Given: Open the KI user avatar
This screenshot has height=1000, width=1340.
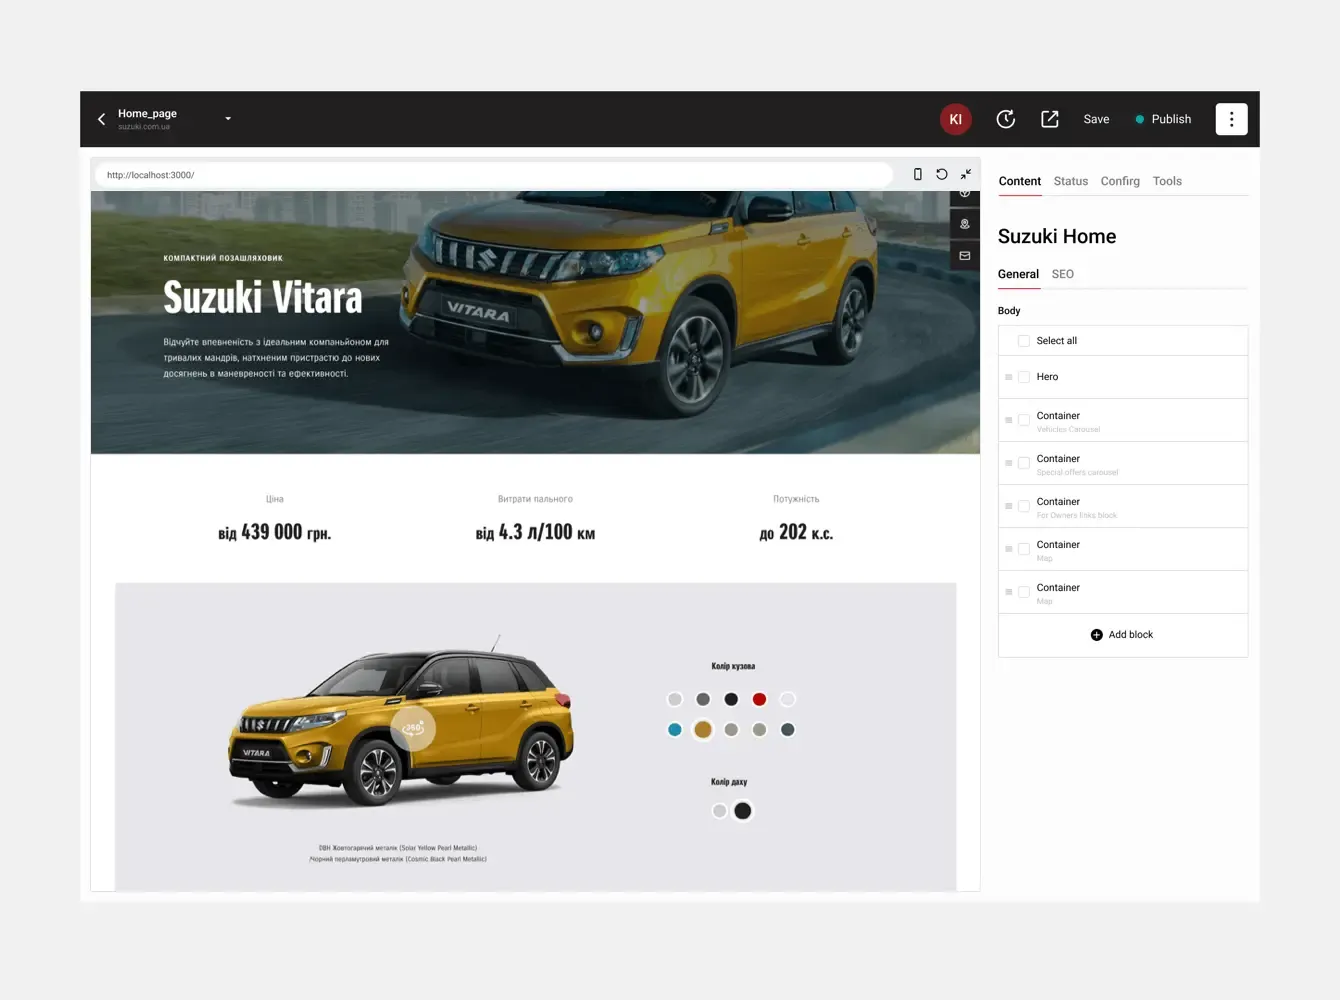Looking at the screenshot, I should [955, 119].
